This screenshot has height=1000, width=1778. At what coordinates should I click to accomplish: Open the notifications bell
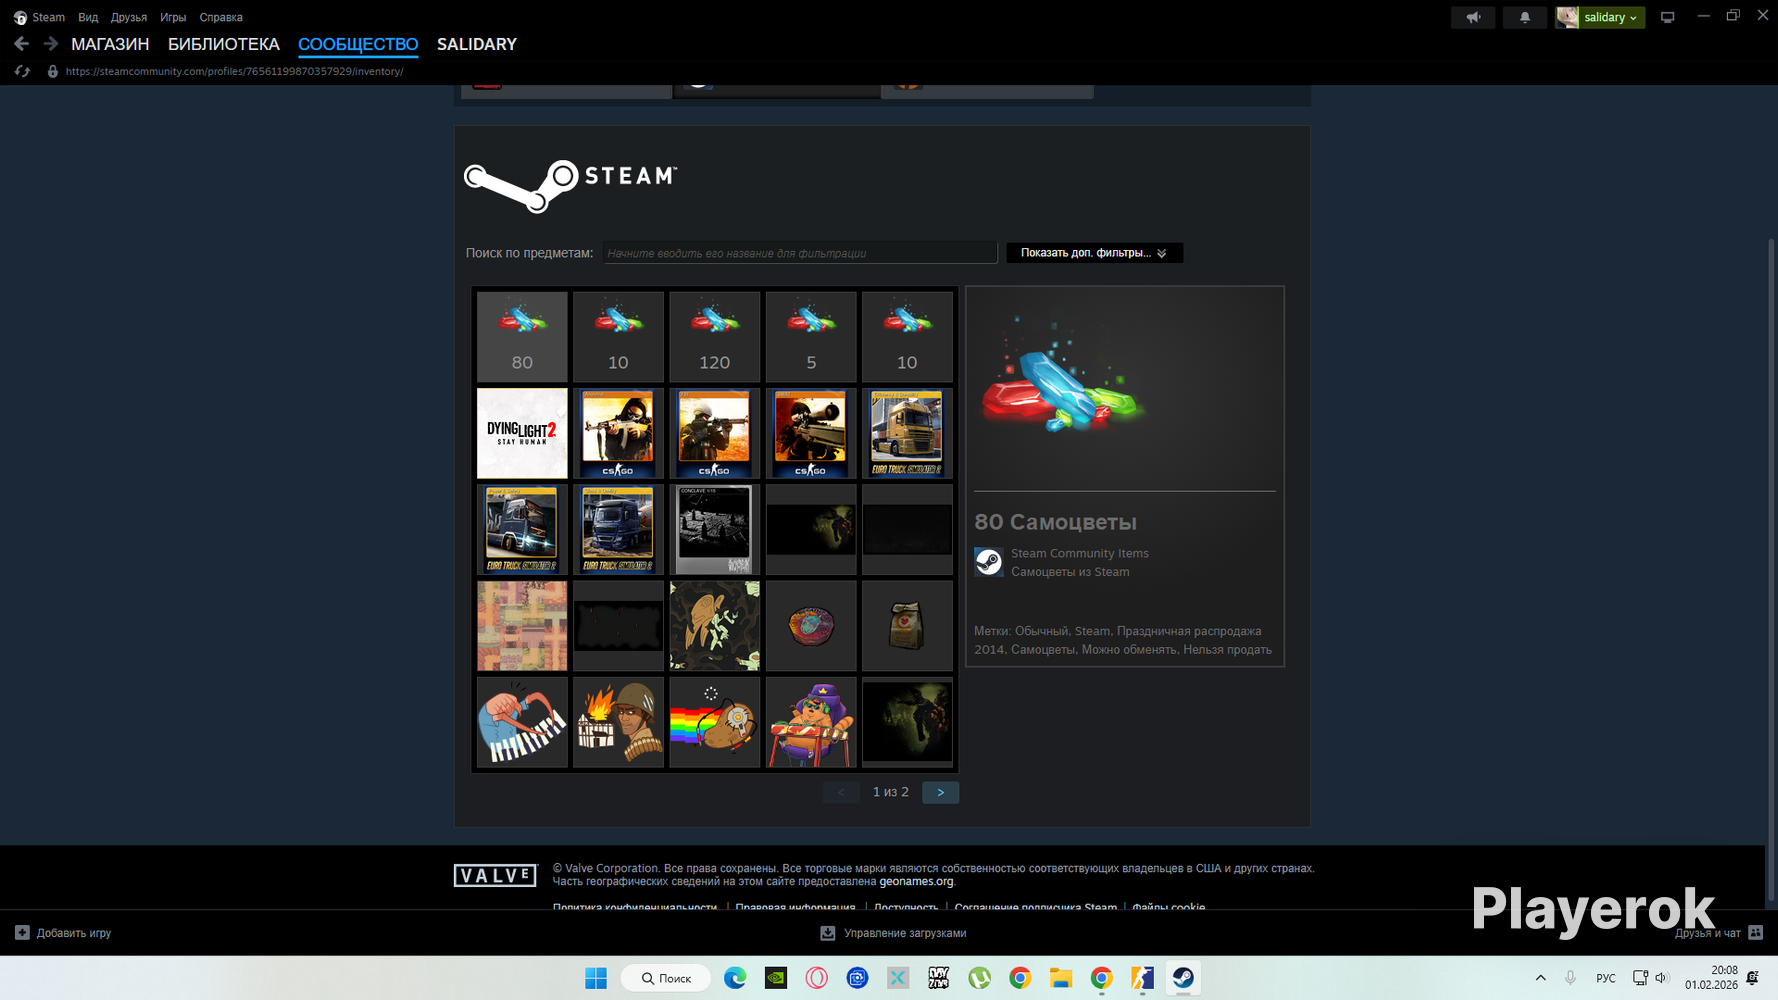[1524, 17]
